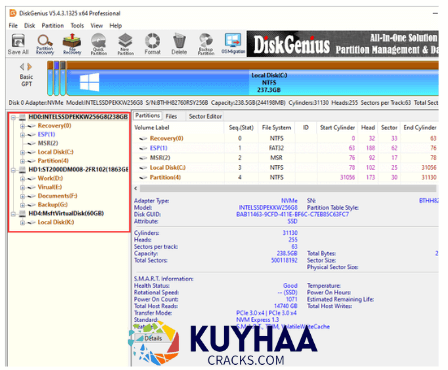The height and width of the screenshot is (370, 448).
Task: Select the first small partition bar on disk map
Action: tap(50, 78)
